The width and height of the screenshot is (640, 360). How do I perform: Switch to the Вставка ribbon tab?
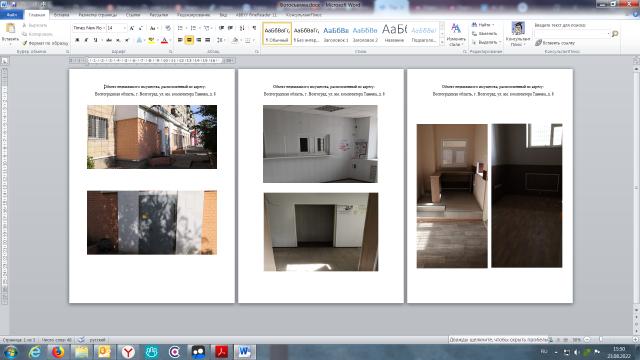click(62, 15)
